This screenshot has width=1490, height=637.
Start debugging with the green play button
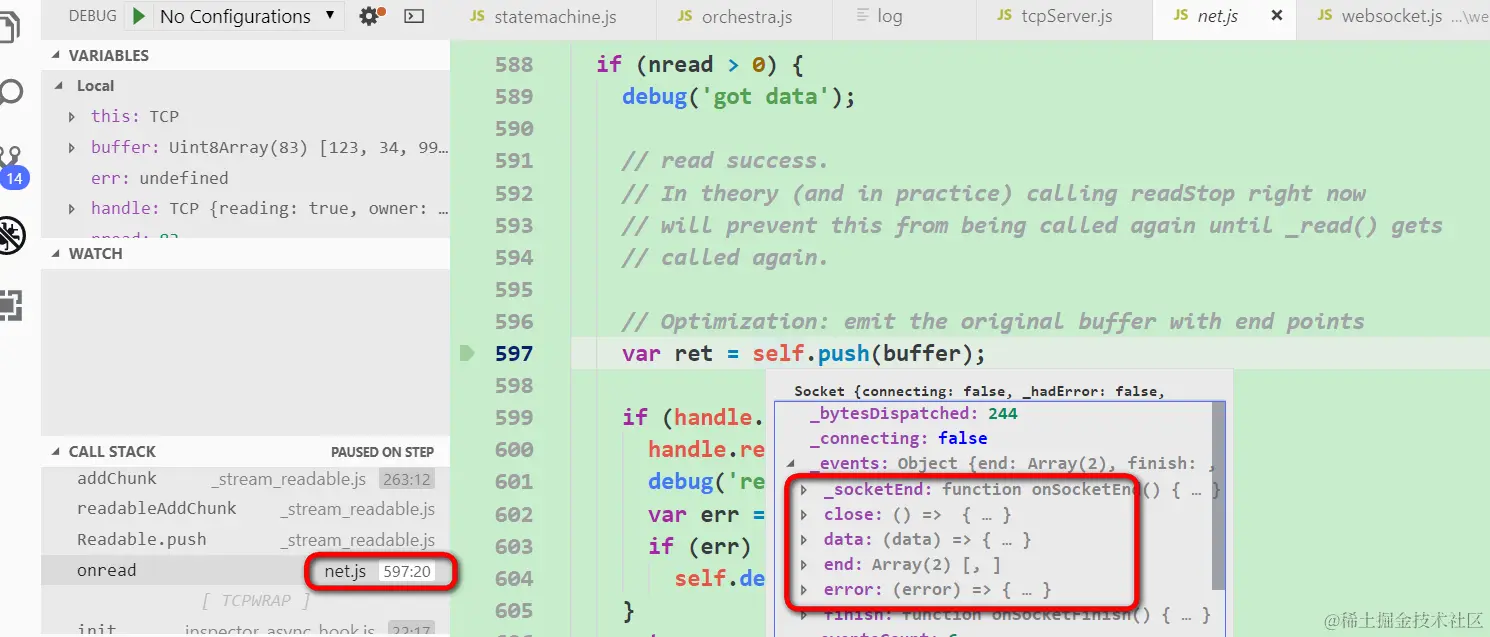[139, 16]
